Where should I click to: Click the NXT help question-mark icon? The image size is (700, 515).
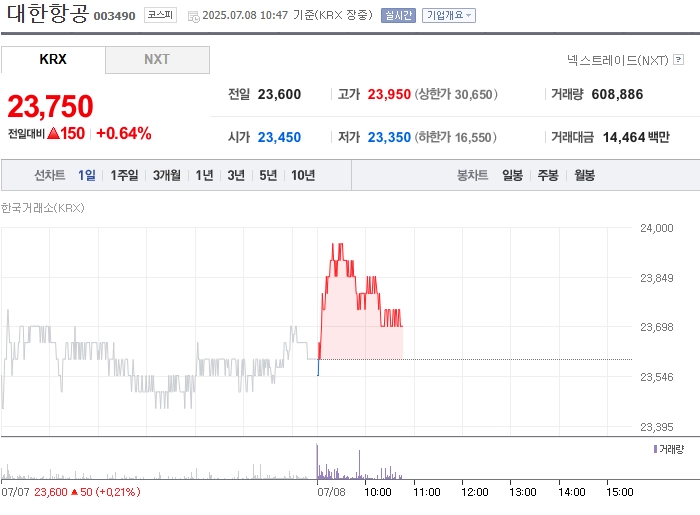click(x=679, y=59)
